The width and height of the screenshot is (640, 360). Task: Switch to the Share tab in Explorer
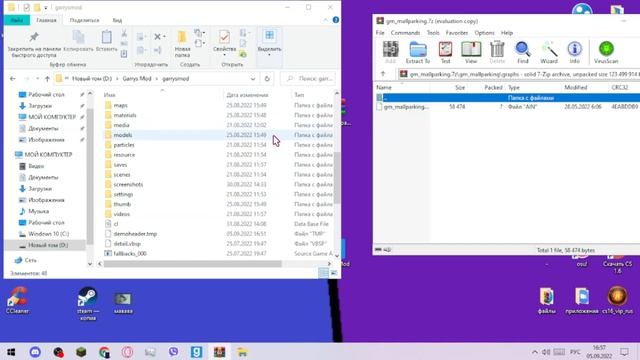[84, 20]
